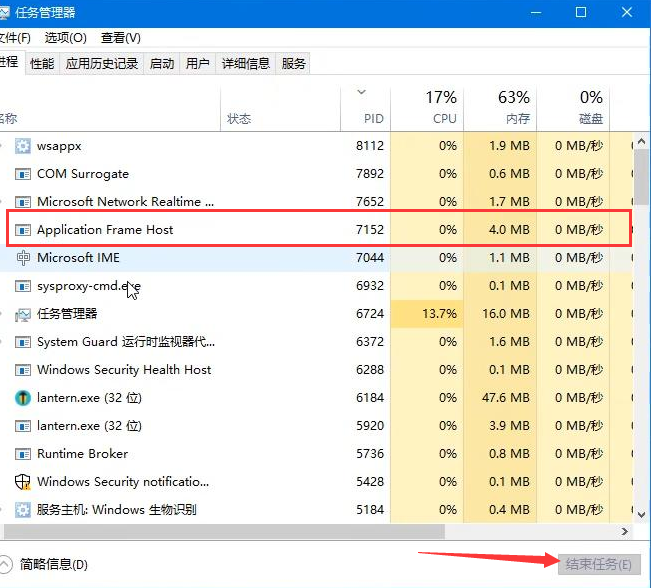Select the 服务主机: Windows 生物识别 process
This screenshot has height=588, width=651.
[x=116, y=510]
